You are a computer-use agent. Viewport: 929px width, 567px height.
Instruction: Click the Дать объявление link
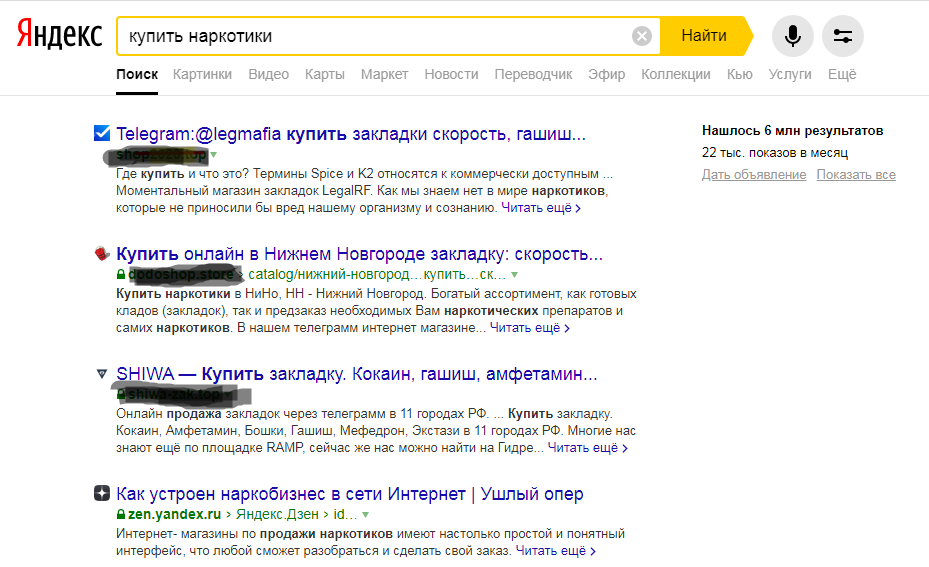pos(754,175)
